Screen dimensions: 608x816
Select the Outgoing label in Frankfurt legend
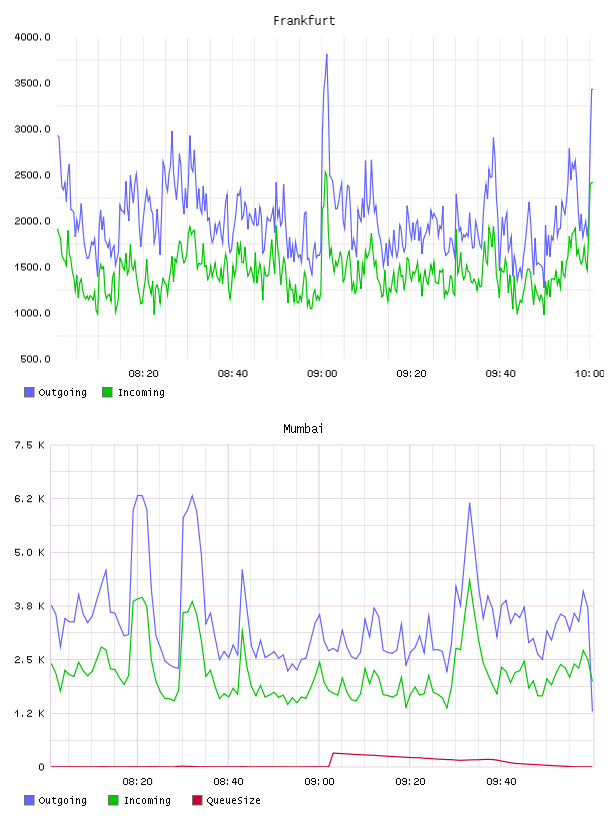[62, 392]
